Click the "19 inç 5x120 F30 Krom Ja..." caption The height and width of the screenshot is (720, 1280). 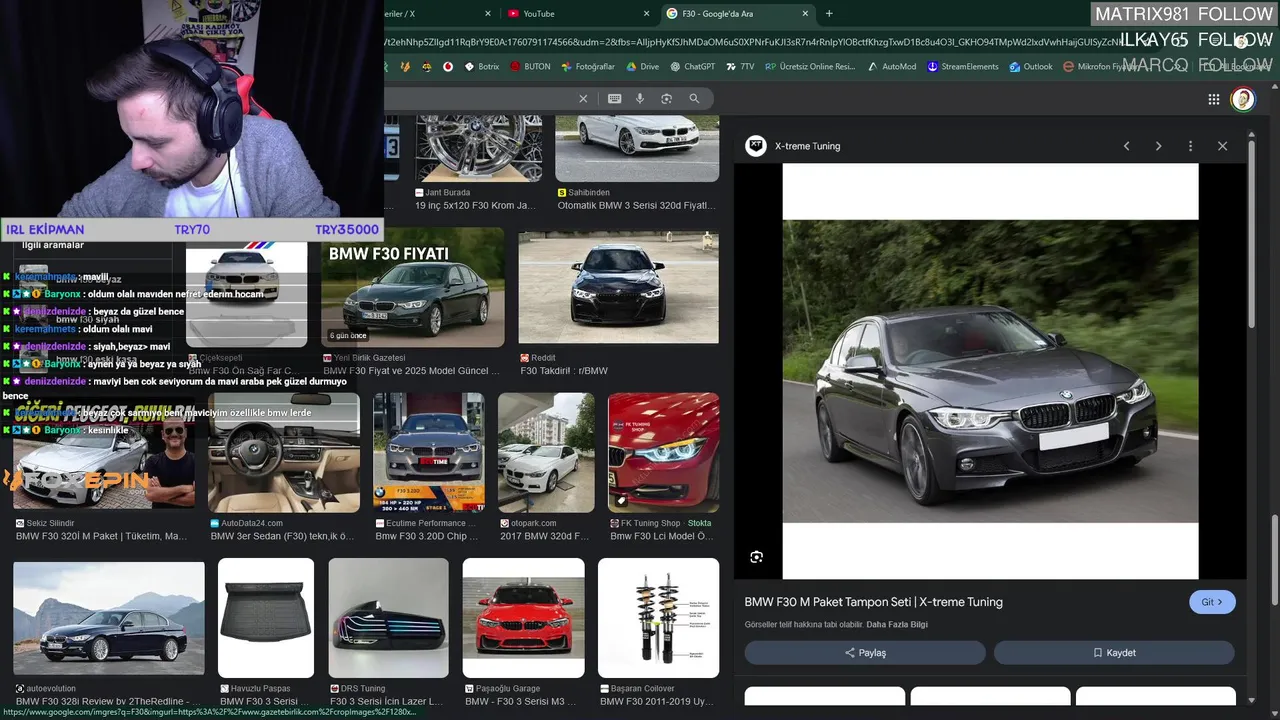coord(477,206)
